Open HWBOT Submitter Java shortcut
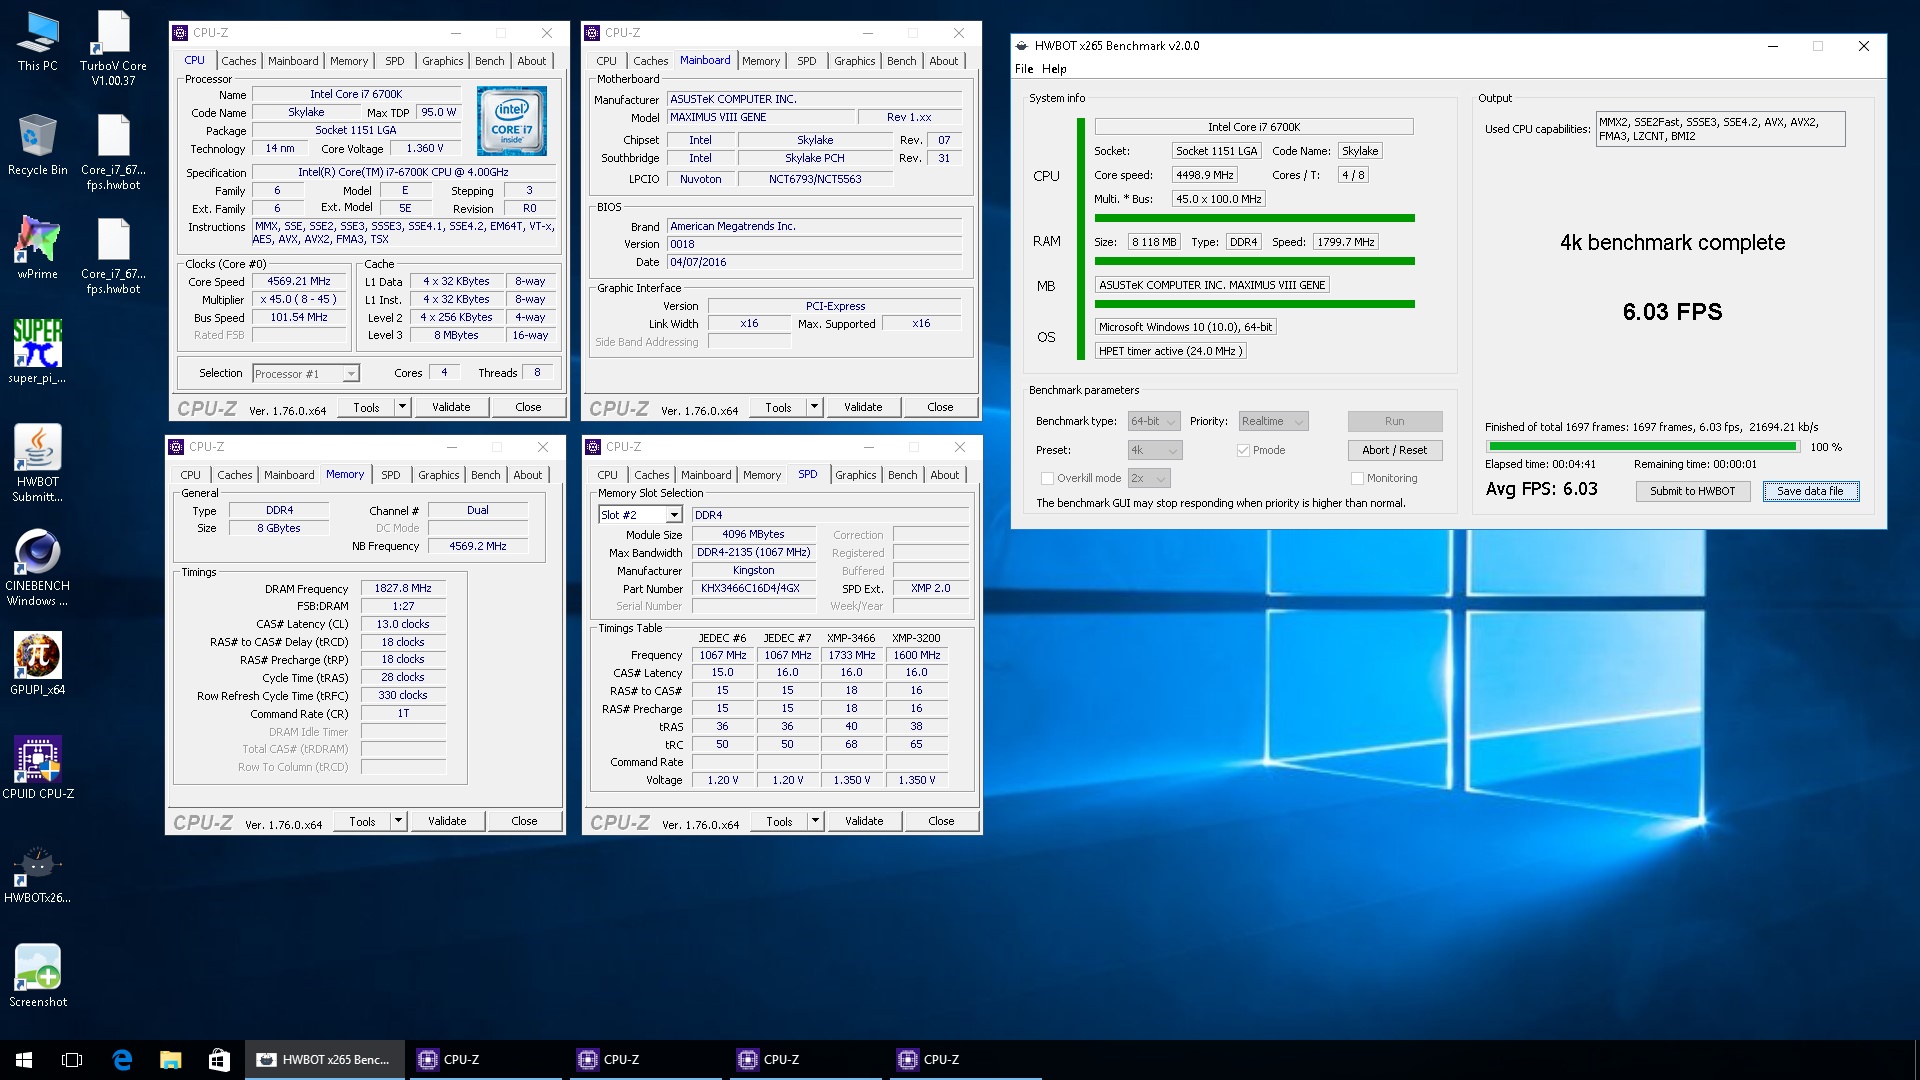 (37, 464)
